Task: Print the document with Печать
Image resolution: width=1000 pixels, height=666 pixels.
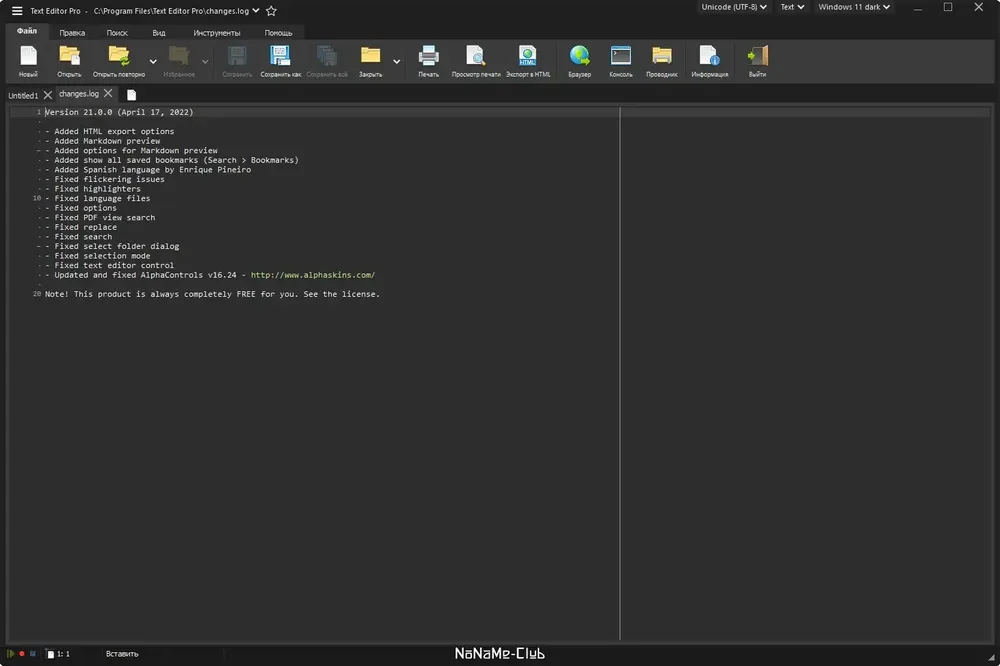Action: (429, 61)
